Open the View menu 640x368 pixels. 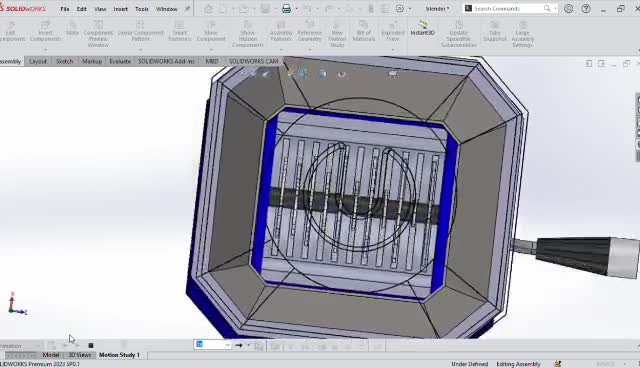[x=100, y=9]
